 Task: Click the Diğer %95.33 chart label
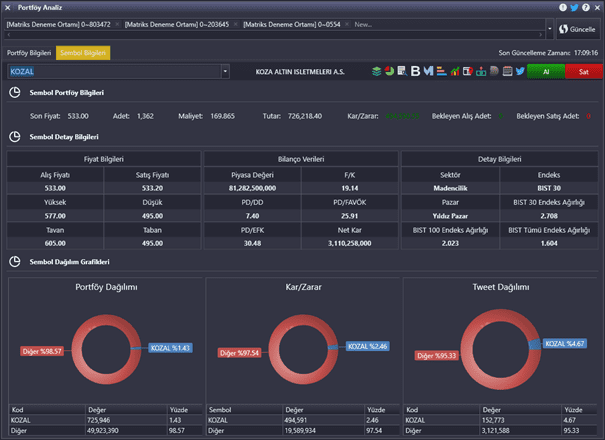437,355
